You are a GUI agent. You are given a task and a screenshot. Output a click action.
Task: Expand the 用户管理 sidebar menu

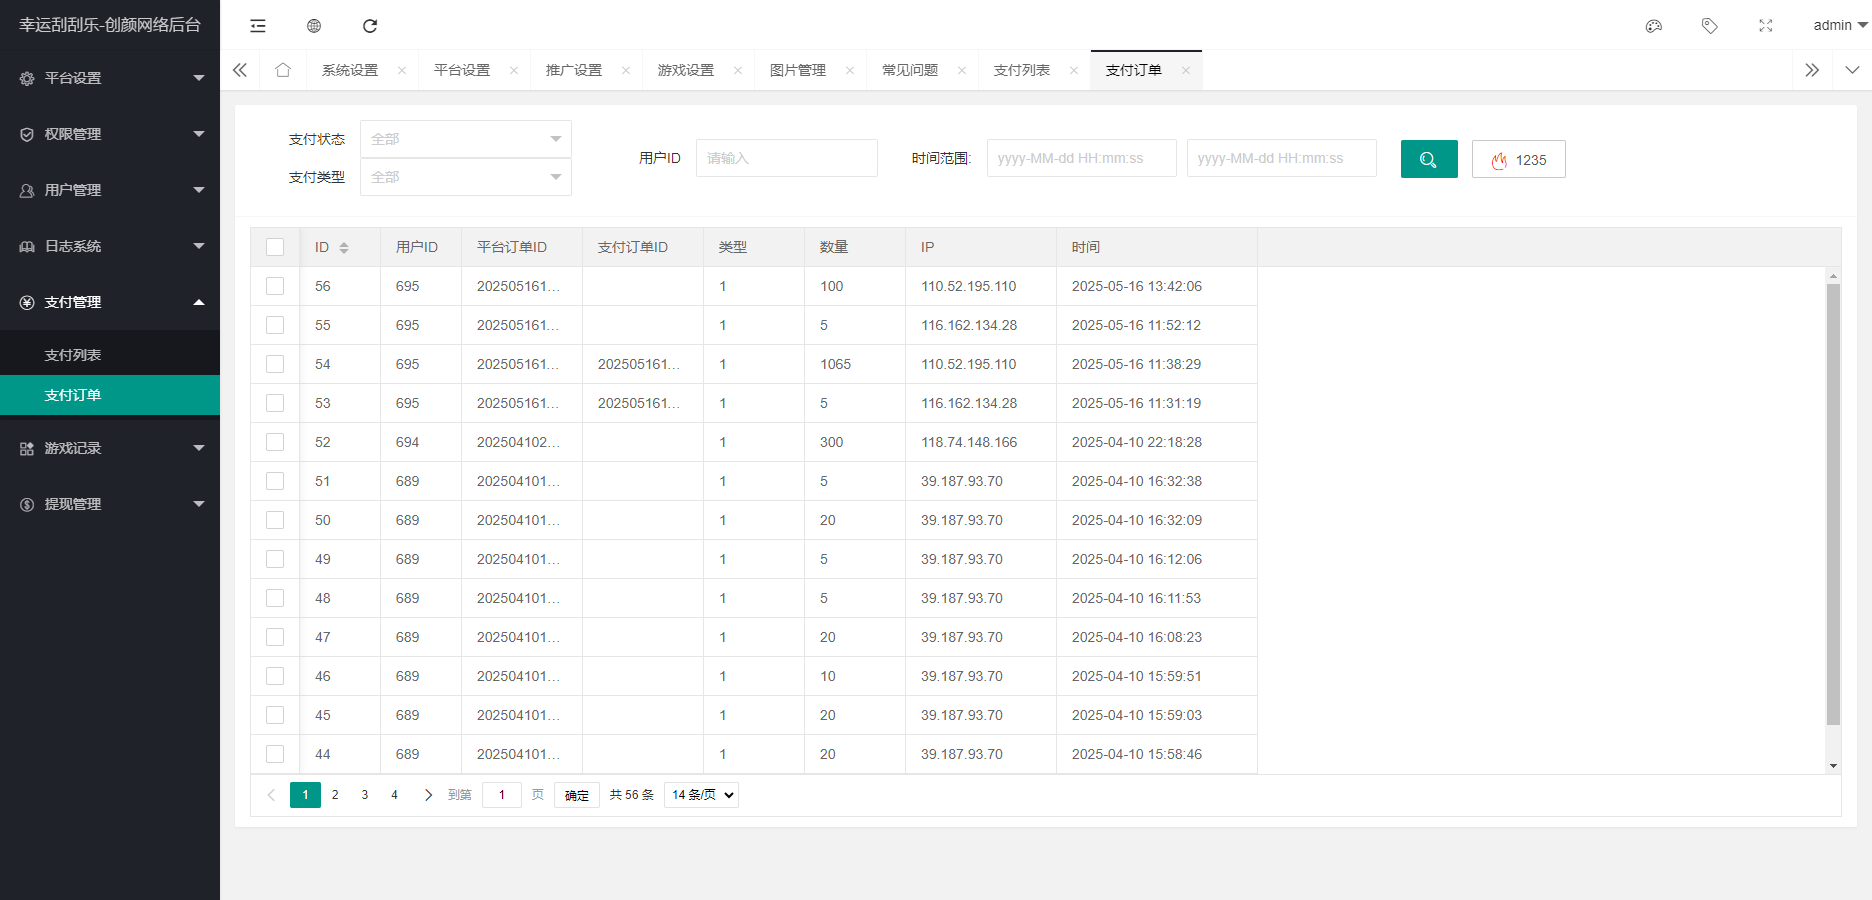(110, 190)
